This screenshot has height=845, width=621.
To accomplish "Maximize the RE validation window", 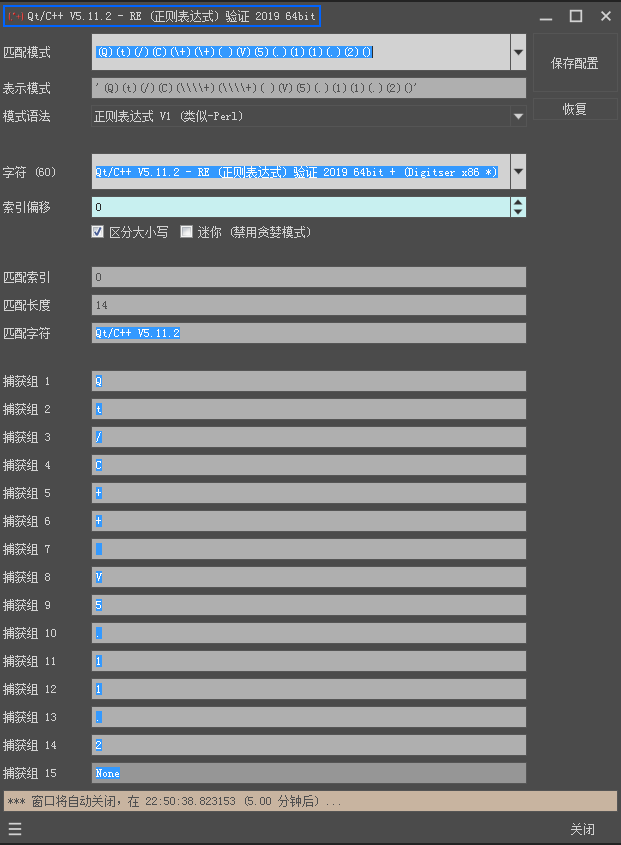I will (x=576, y=16).
